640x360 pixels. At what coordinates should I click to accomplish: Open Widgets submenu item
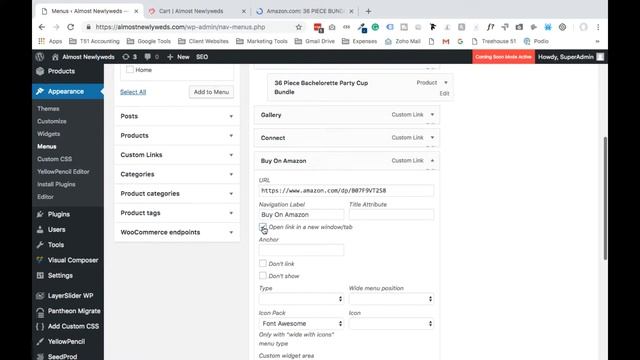click(49, 134)
